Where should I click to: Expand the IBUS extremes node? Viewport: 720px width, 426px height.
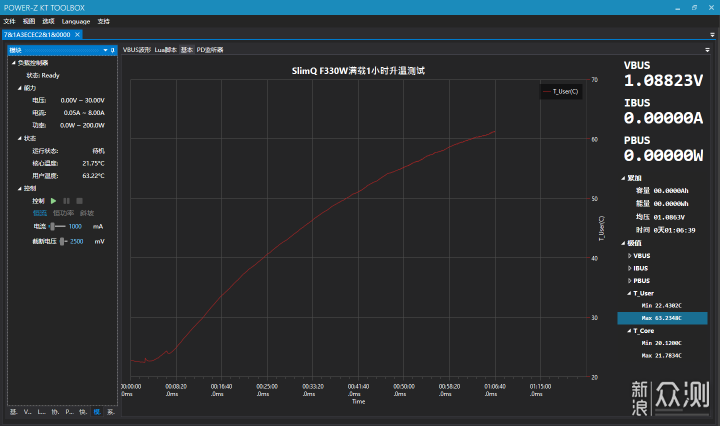[x=630, y=268]
